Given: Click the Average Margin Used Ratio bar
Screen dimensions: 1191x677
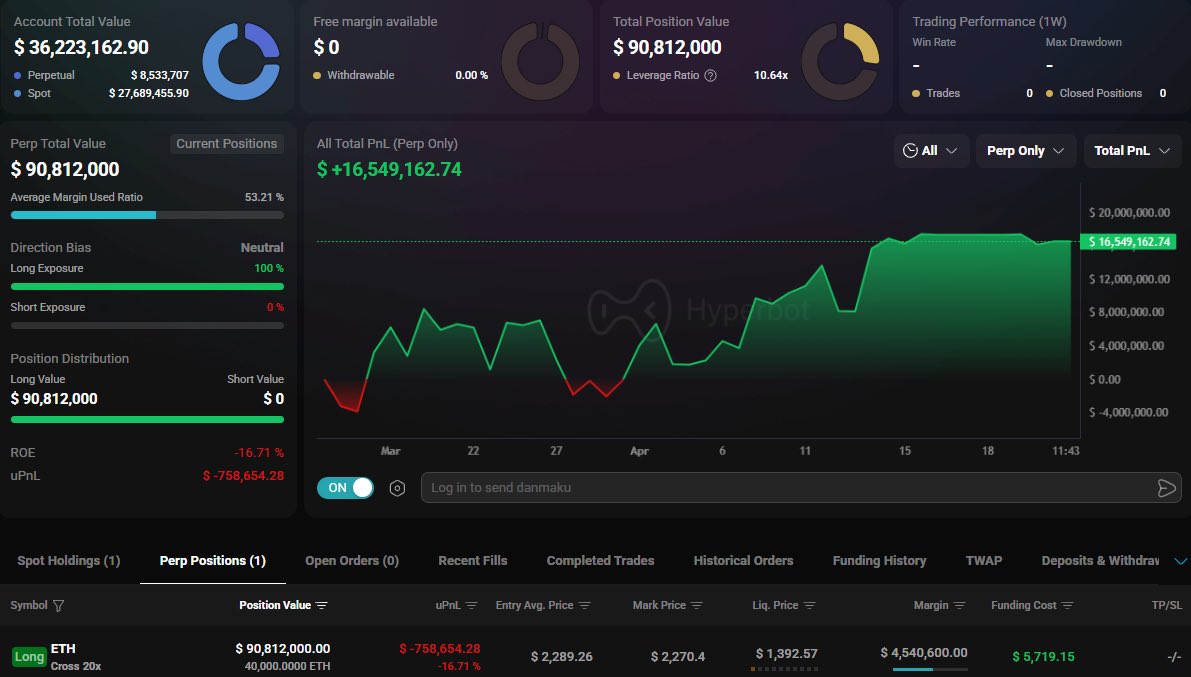Looking at the screenshot, I should click(x=147, y=215).
